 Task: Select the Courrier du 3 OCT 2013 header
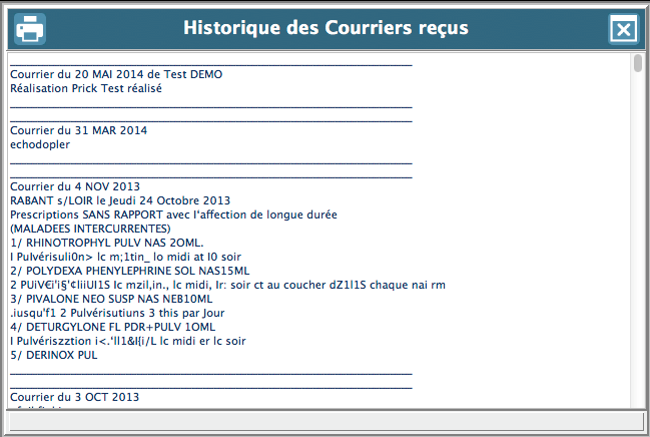click(x=75, y=397)
